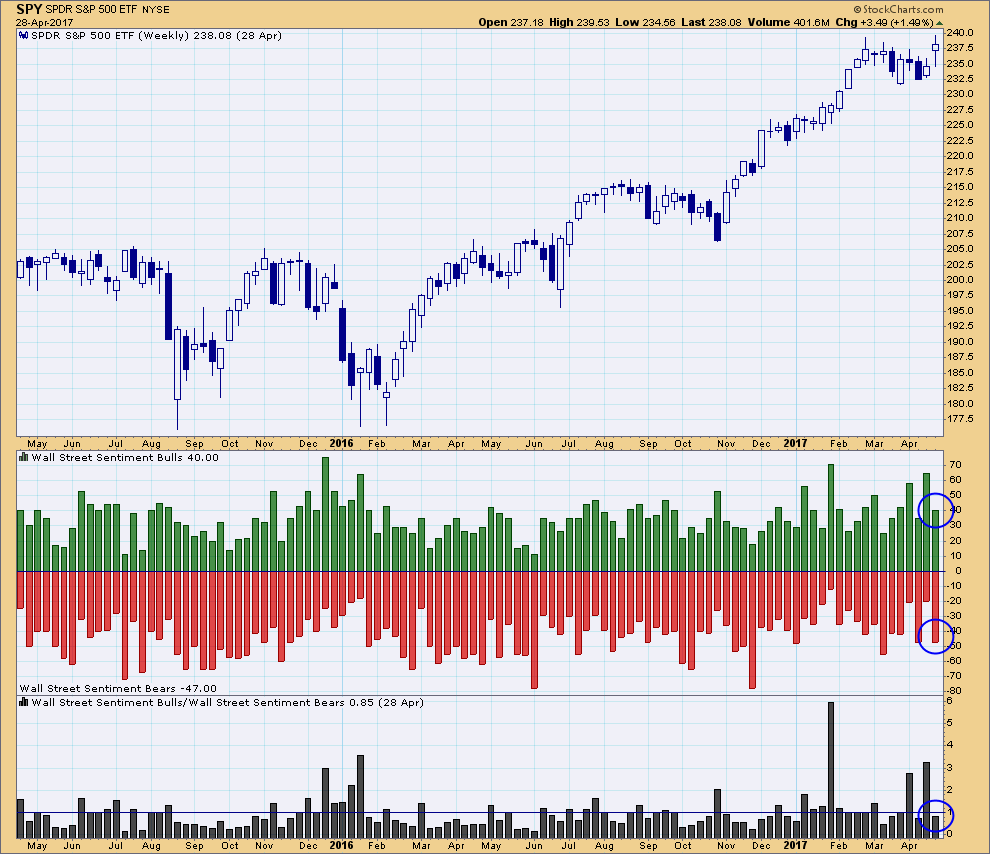Open the StockCharts.com link in the corner

point(898,9)
